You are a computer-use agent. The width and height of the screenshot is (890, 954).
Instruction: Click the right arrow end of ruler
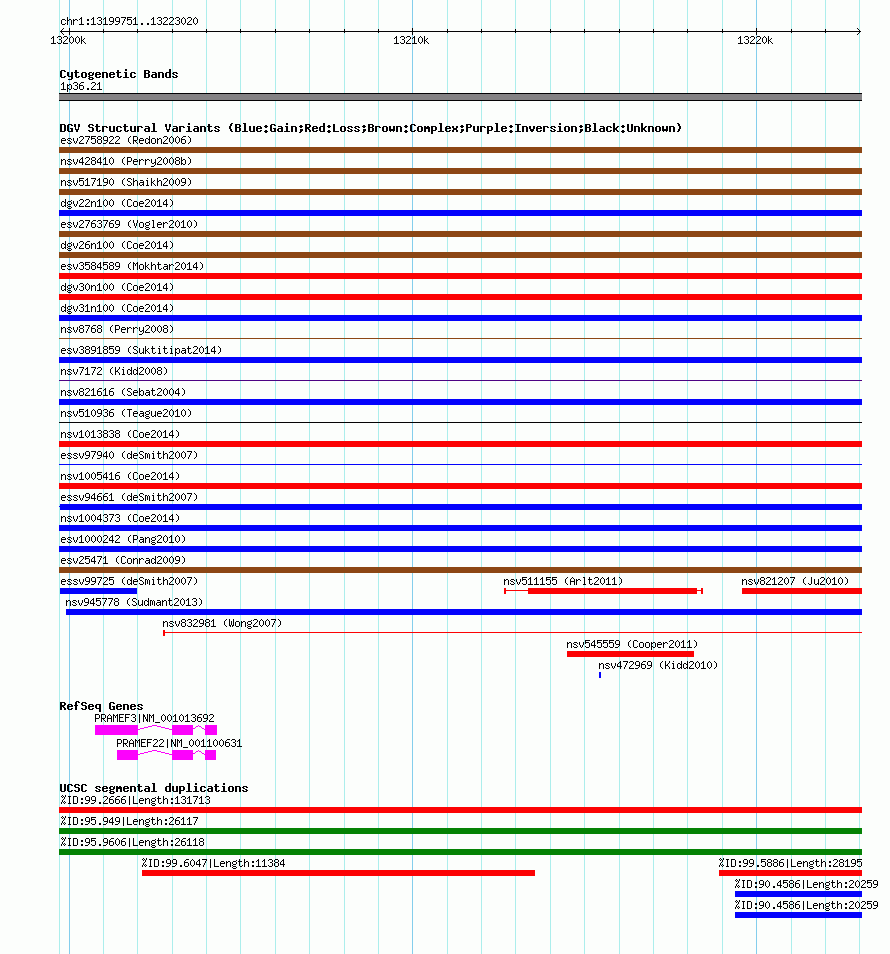[858, 32]
